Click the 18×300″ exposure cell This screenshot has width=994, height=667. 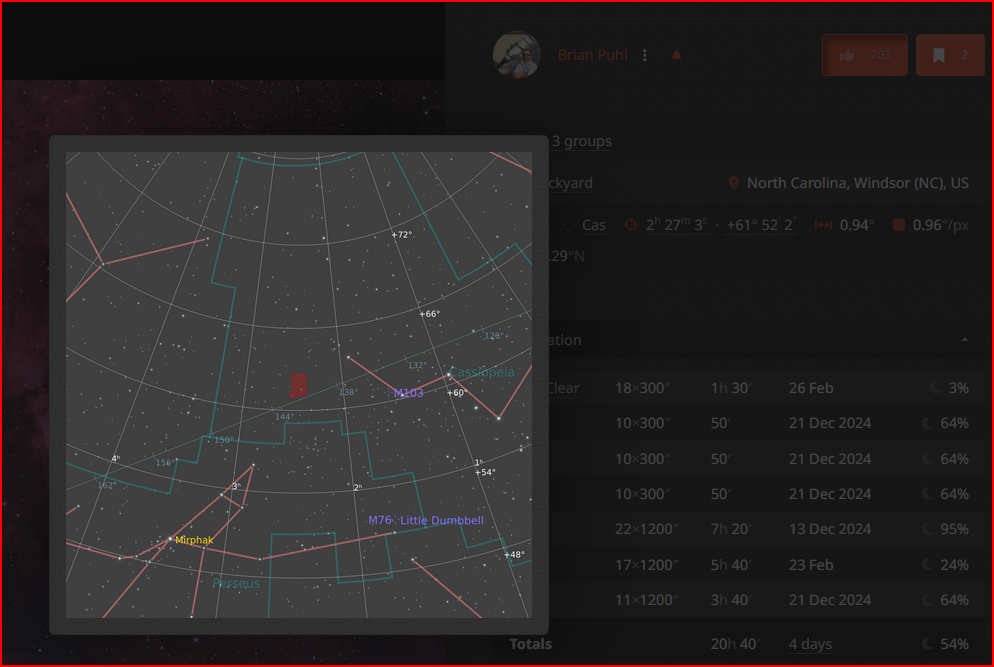click(x=643, y=388)
